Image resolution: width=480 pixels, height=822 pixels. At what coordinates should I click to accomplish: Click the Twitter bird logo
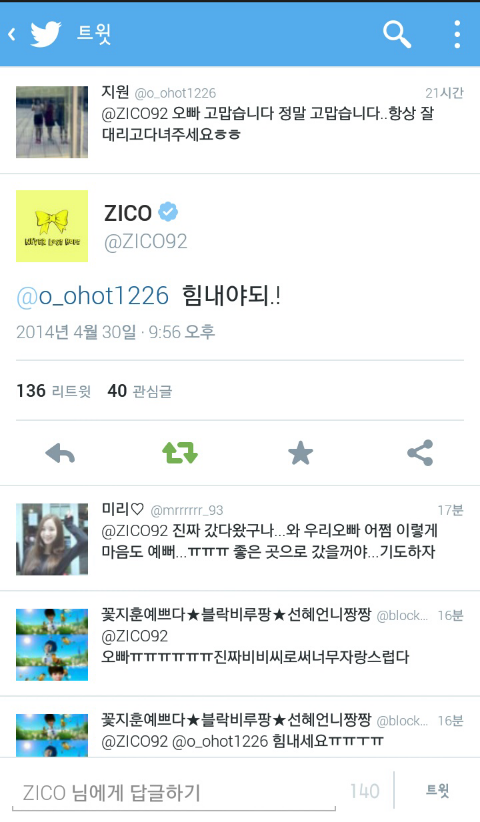pyautogui.click(x=46, y=34)
